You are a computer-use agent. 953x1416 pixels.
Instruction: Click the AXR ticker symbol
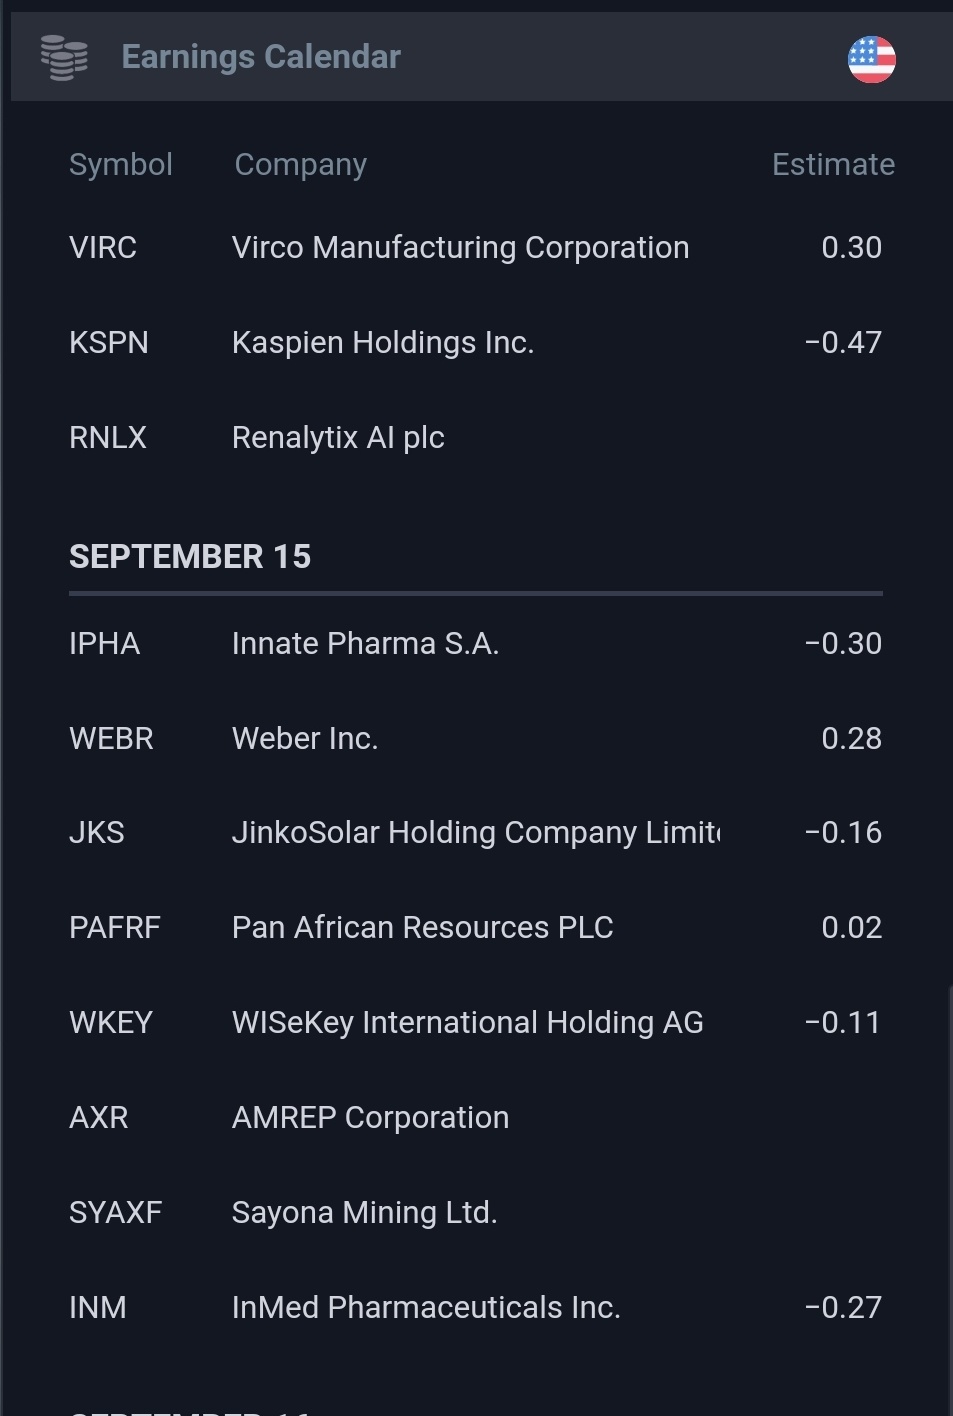click(99, 1117)
